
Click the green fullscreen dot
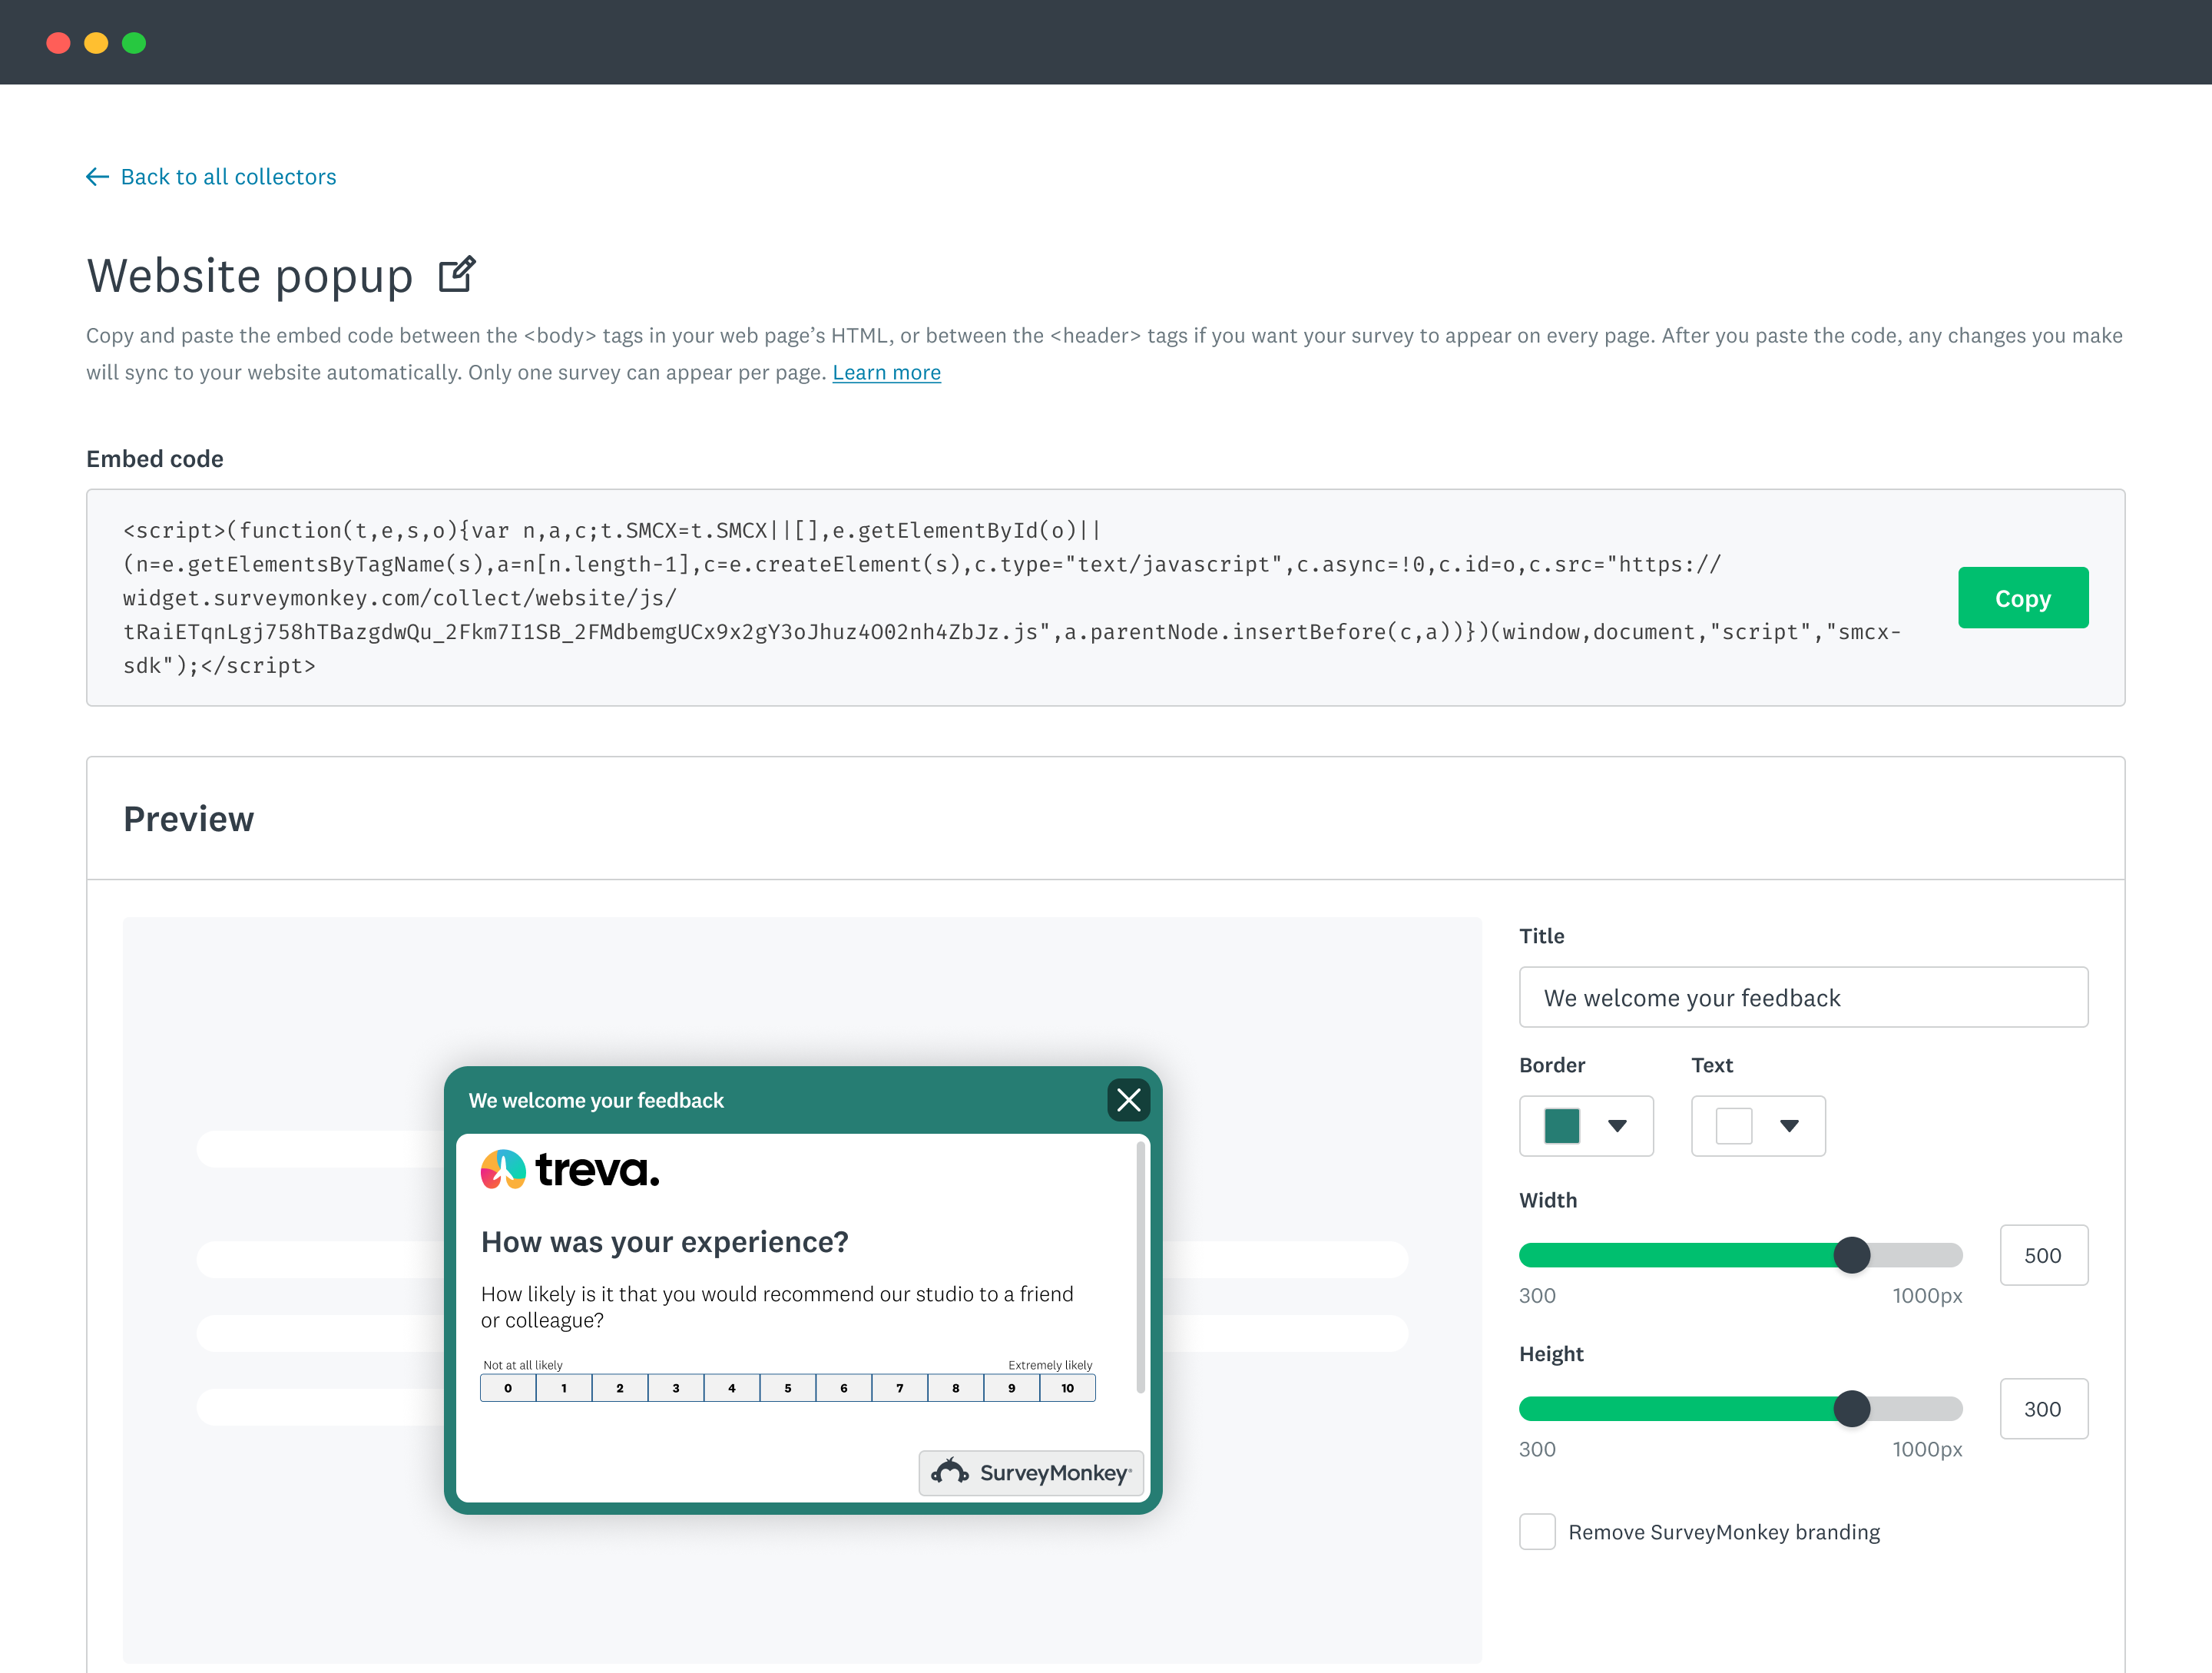click(134, 43)
